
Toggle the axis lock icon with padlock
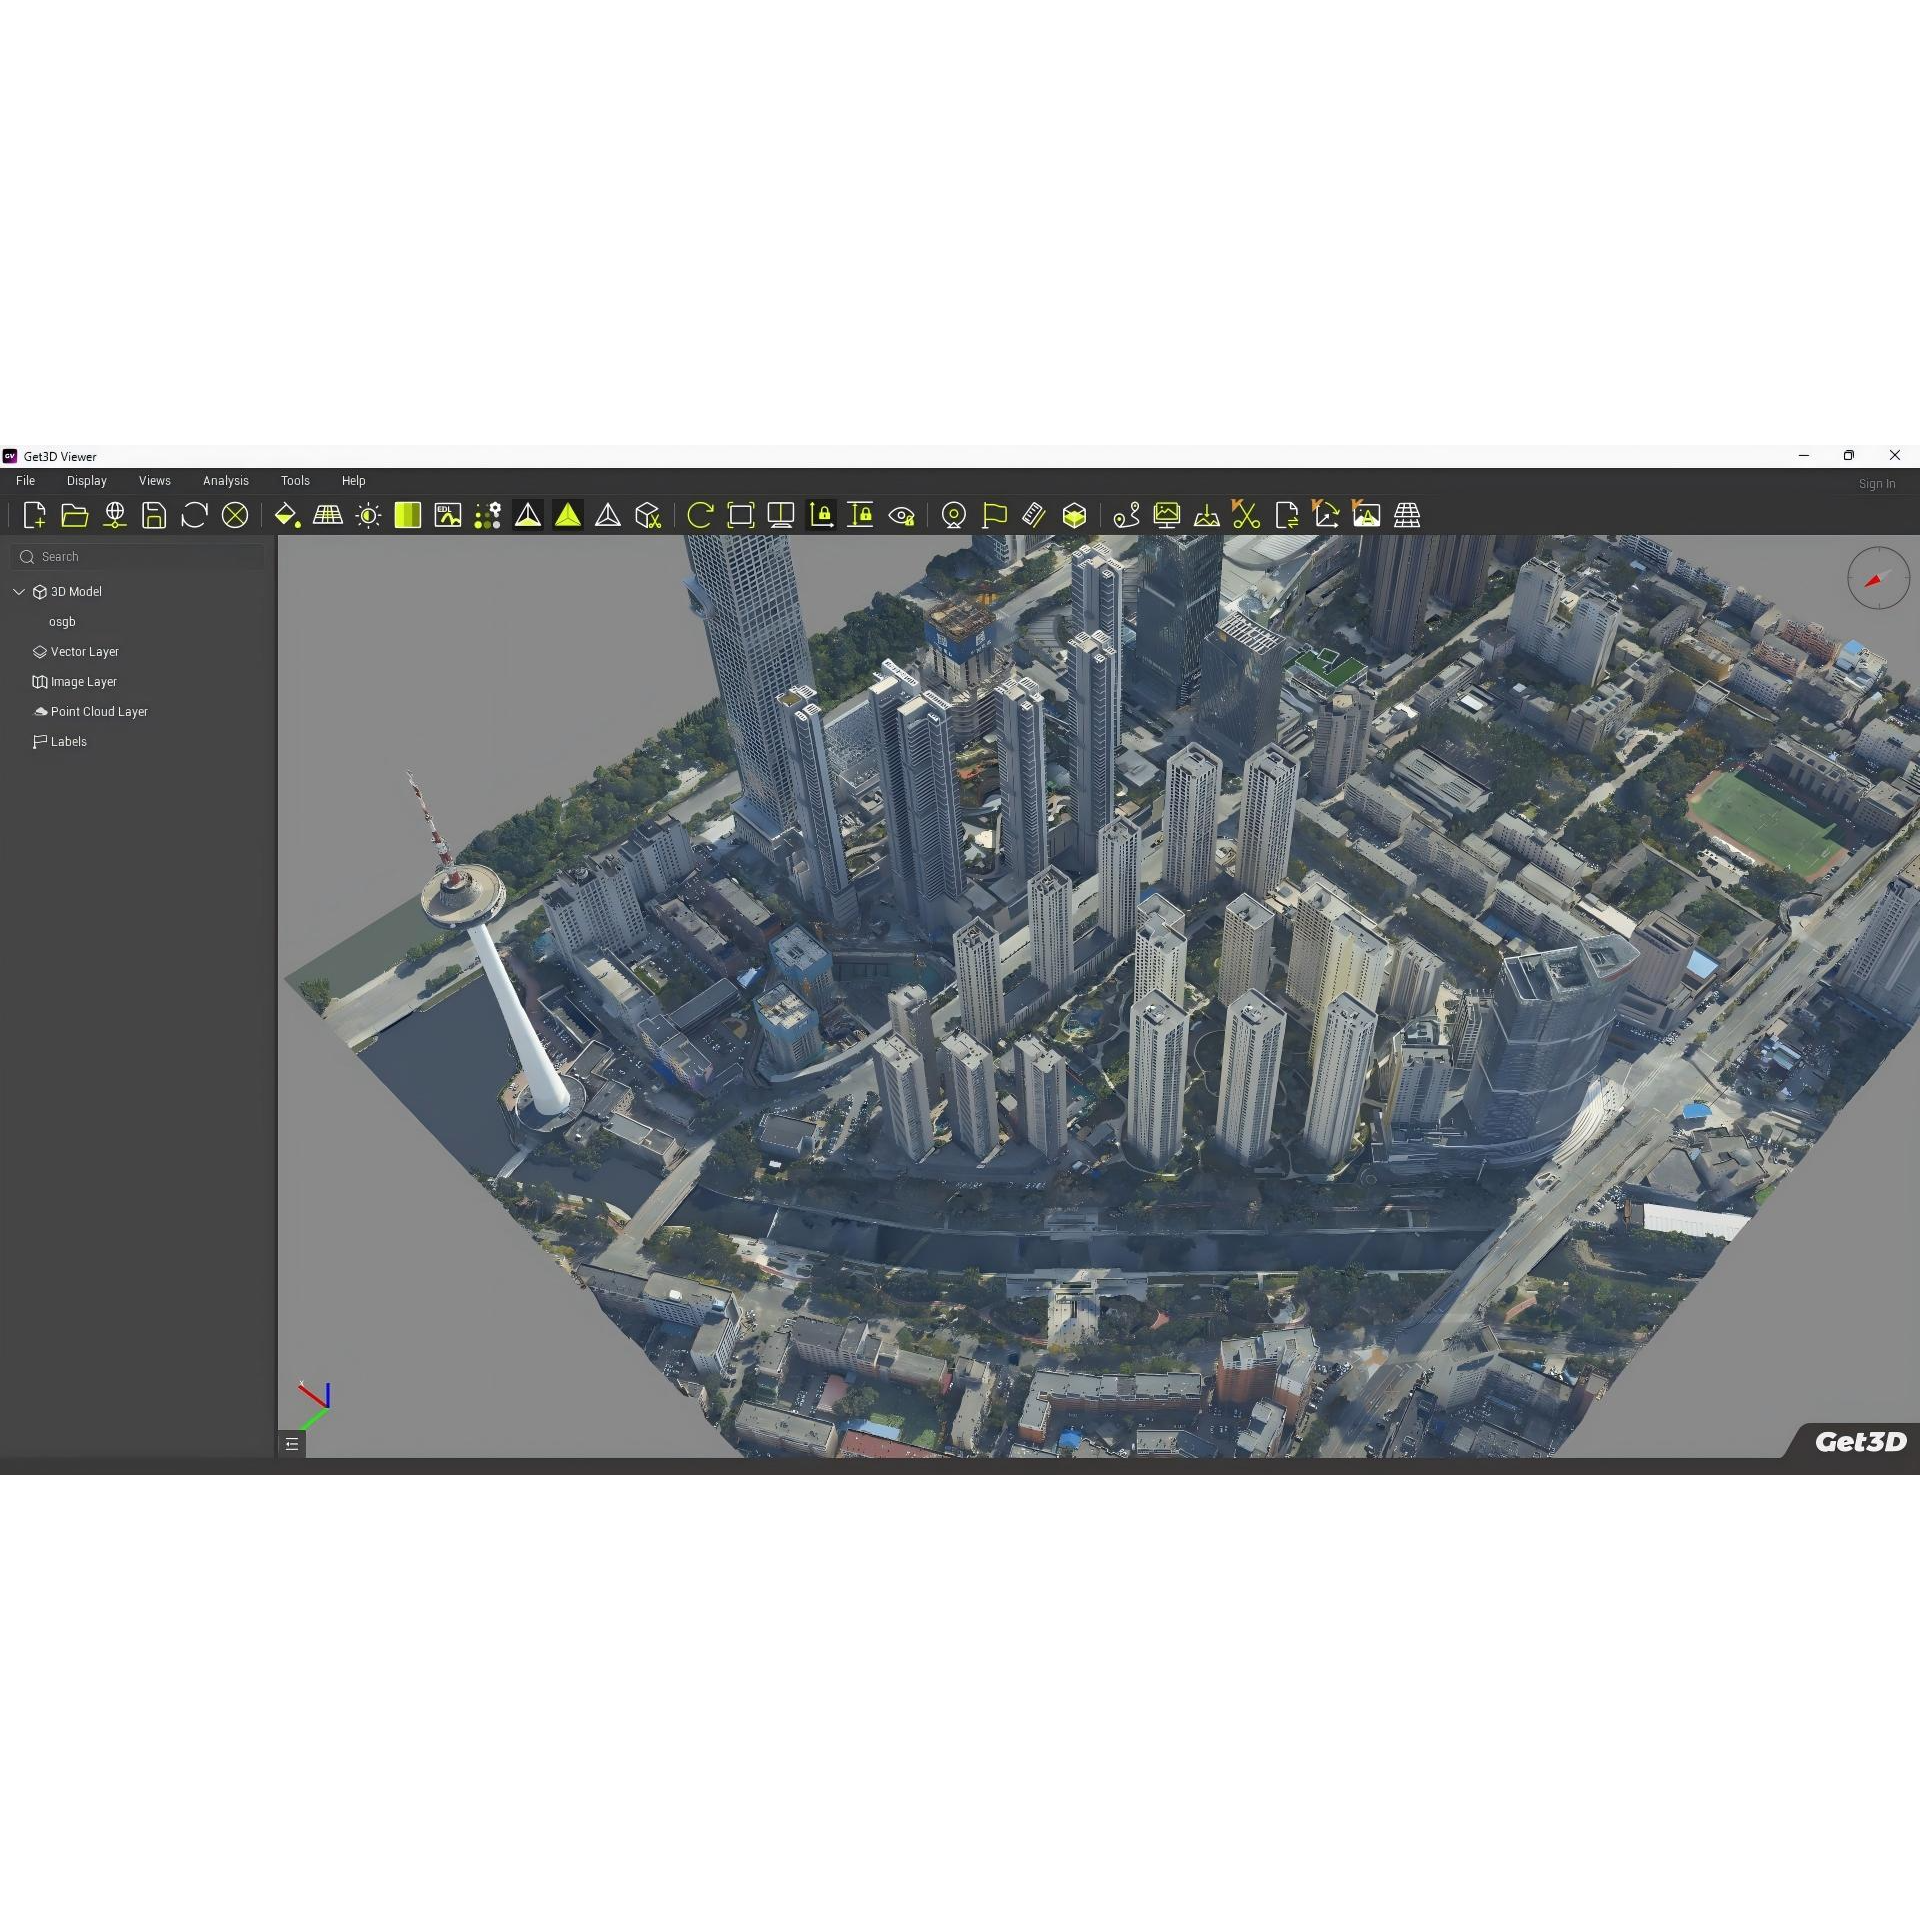[x=821, y=515]
